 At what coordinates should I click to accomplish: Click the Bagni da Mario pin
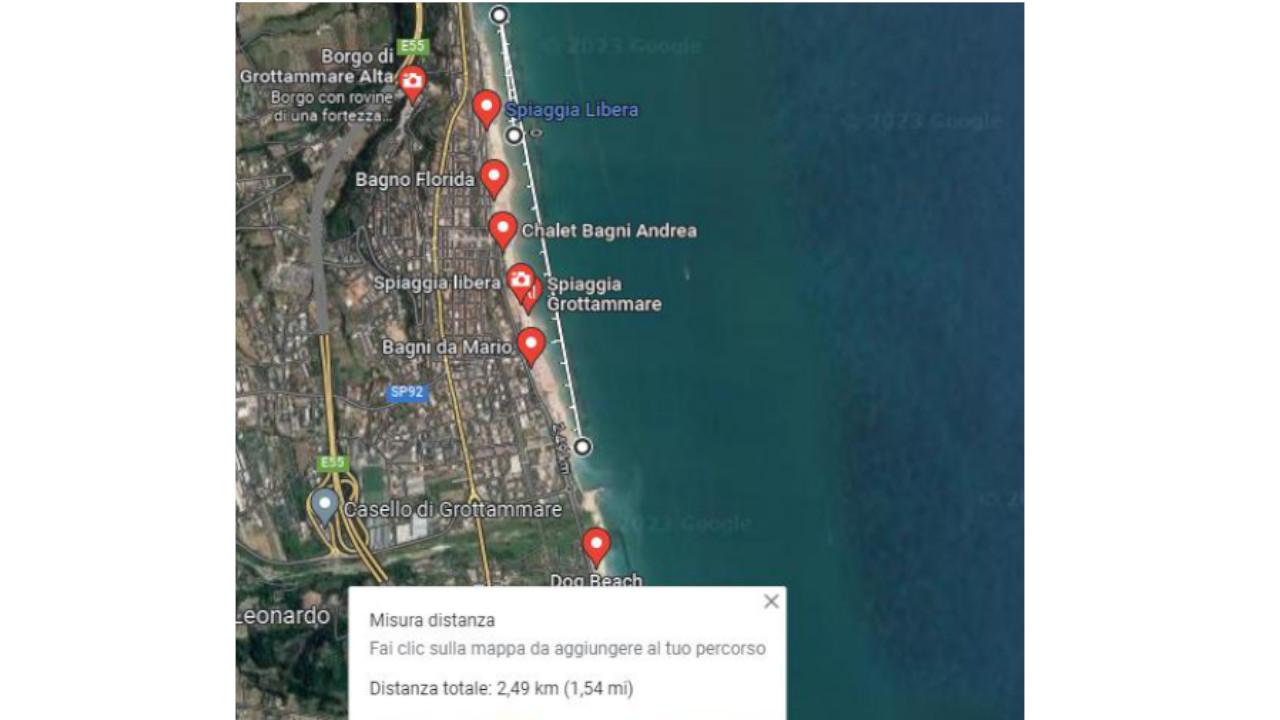pos(531,346)
